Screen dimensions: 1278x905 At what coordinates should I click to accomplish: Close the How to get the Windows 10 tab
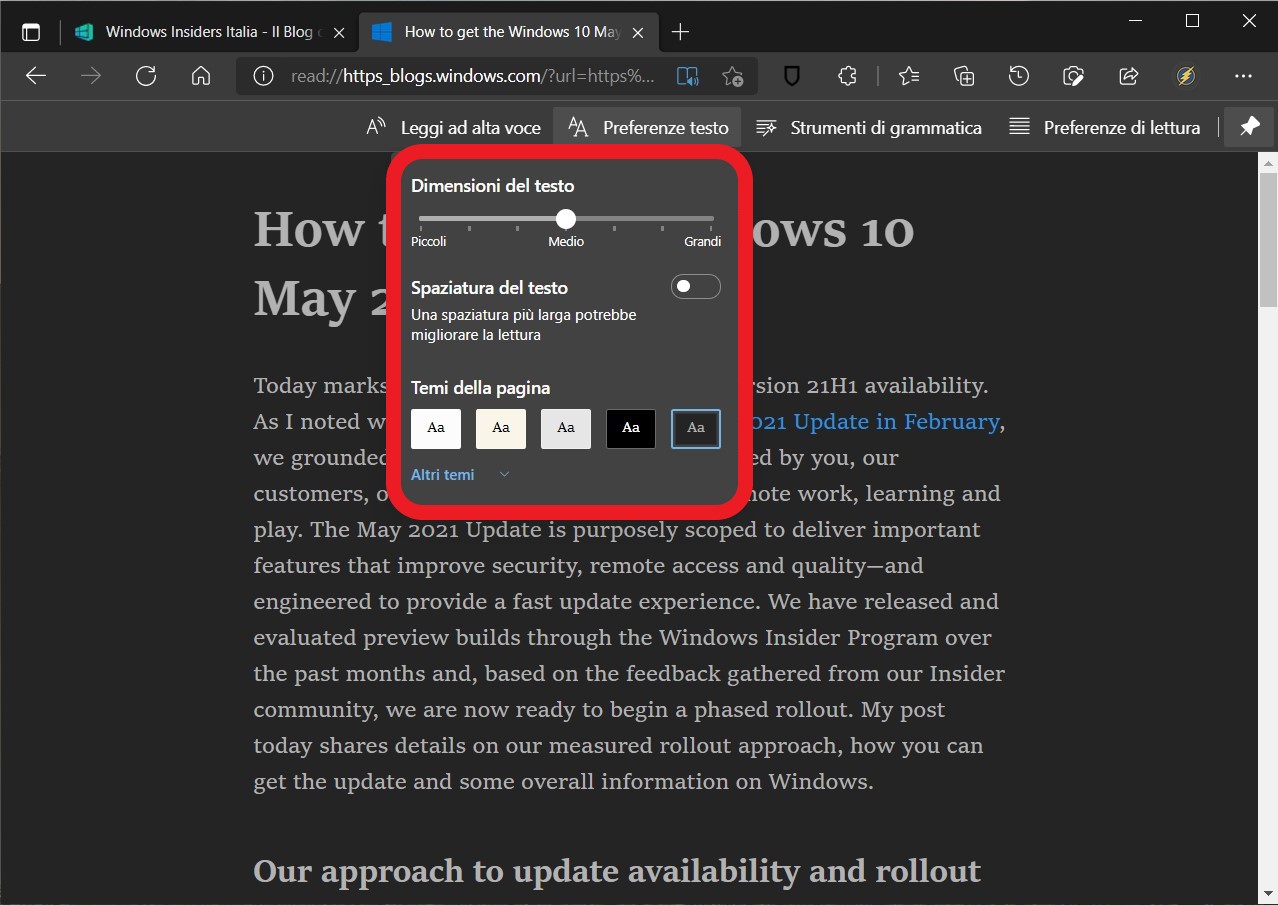pyautogui.click(x=639, y=32)
